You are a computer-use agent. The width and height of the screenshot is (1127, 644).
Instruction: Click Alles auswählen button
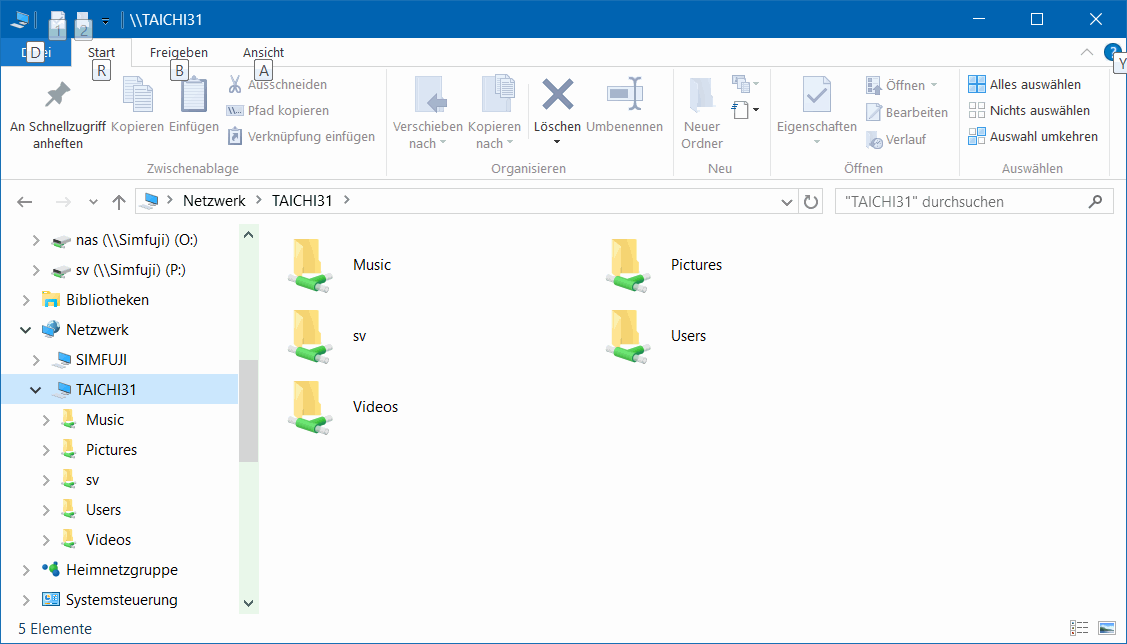(1025, 85)
